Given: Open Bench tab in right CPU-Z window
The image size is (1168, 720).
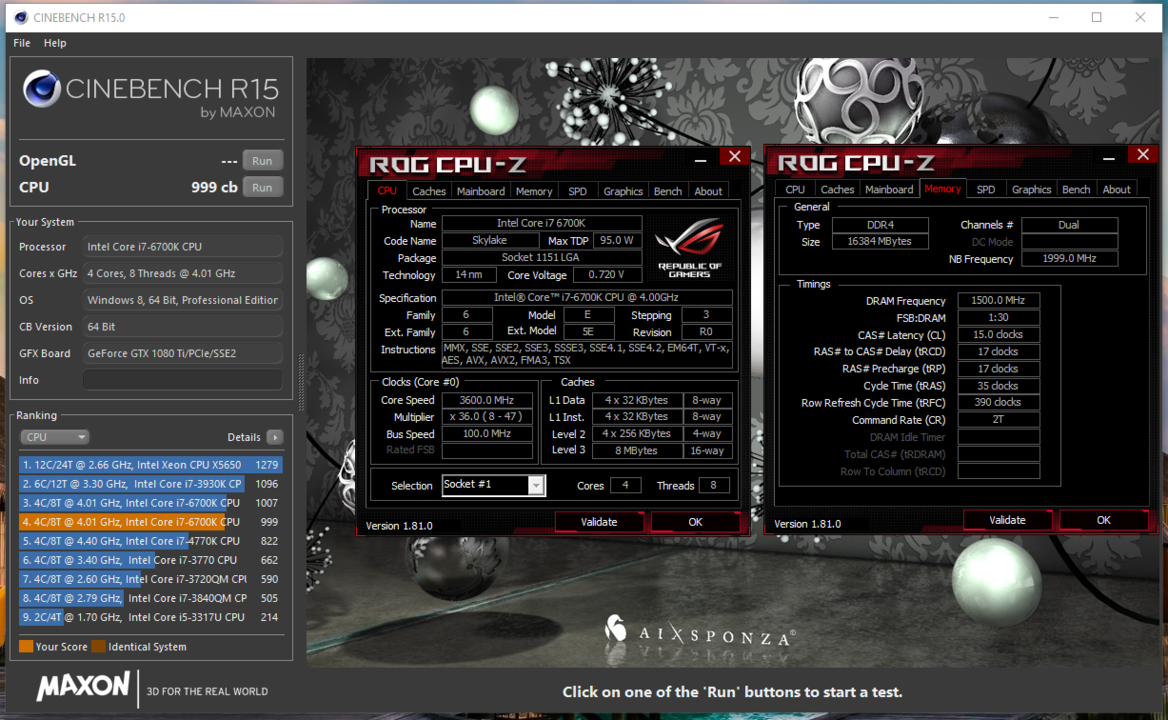Looking at the screenshot, I should tap(1076, 189).
